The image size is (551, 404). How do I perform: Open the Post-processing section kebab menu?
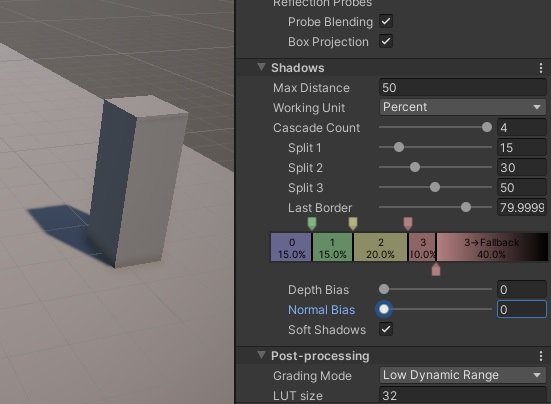click(x=541, y=356)
